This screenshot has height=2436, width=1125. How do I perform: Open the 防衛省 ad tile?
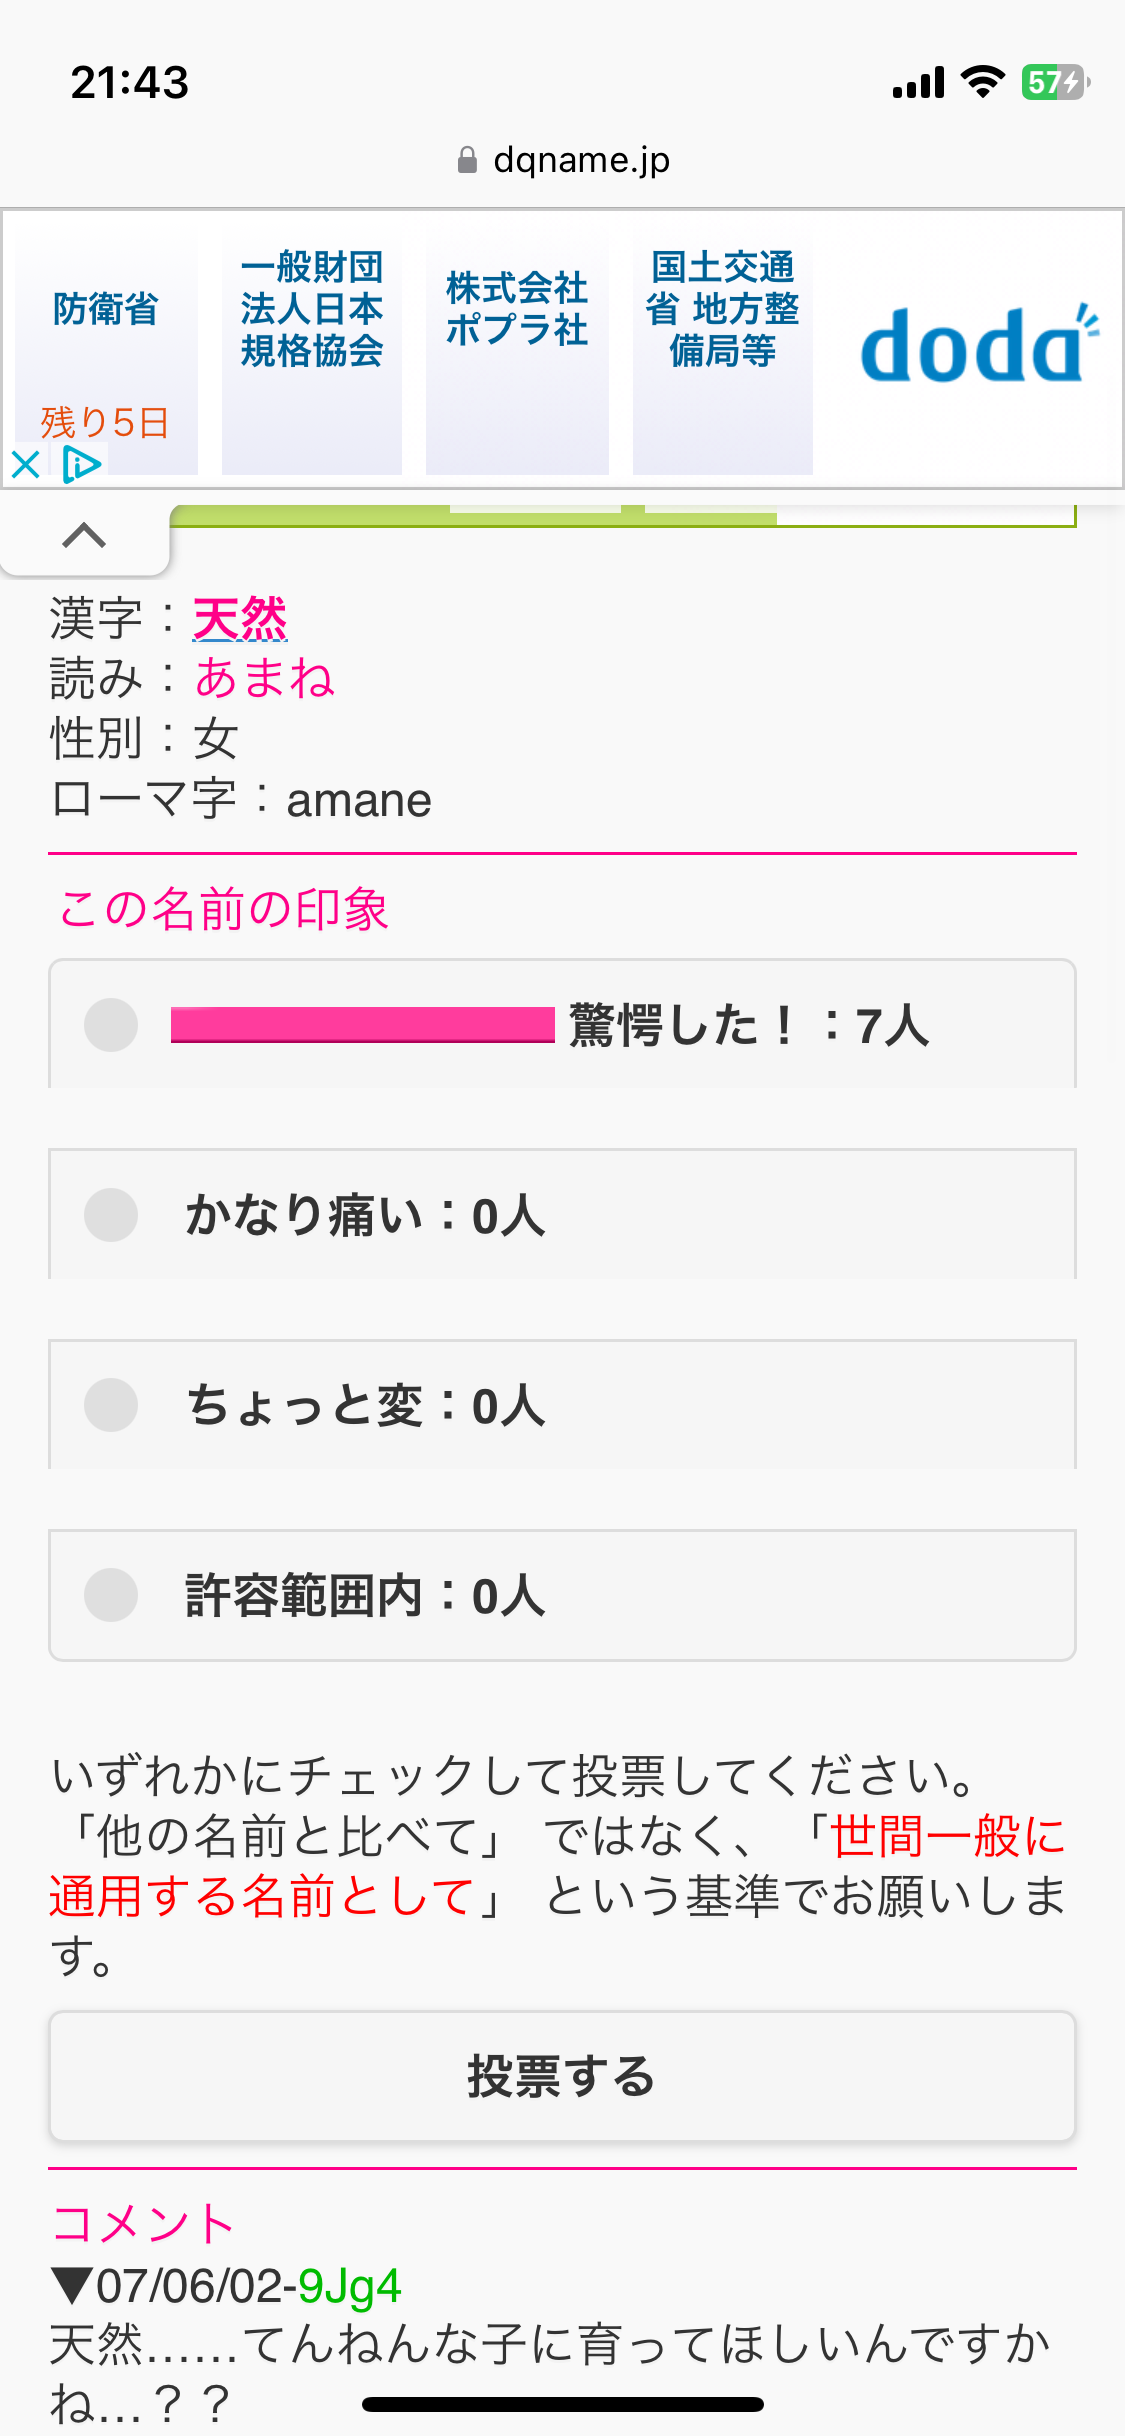click(x=105, y=352)
